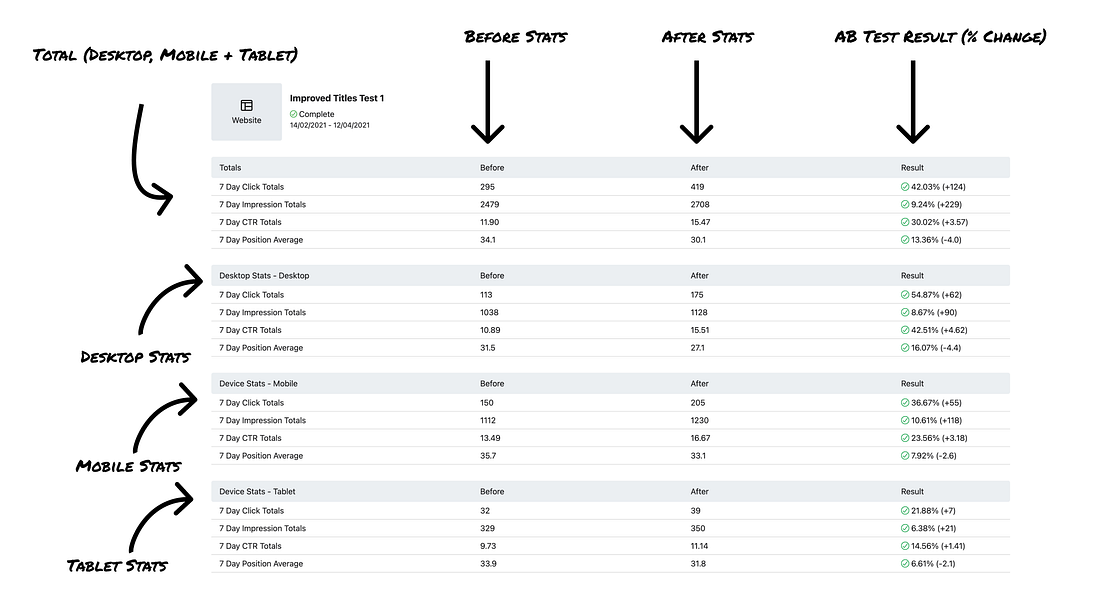Click the Mobile 7 Day Impression Totals row
This screenshot has height=600, width=1103.
point(611,421)
